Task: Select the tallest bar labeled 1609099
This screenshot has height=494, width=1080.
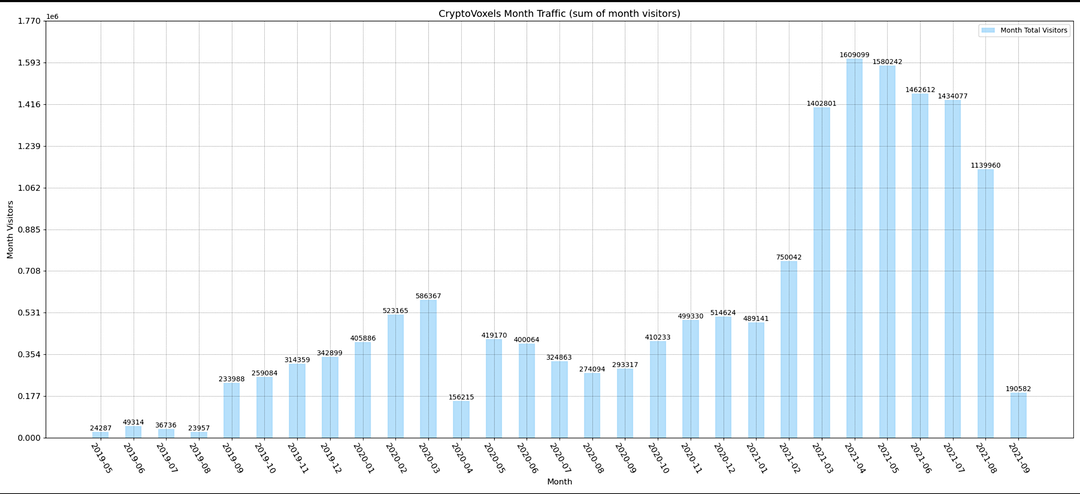Action: point(854,248)
